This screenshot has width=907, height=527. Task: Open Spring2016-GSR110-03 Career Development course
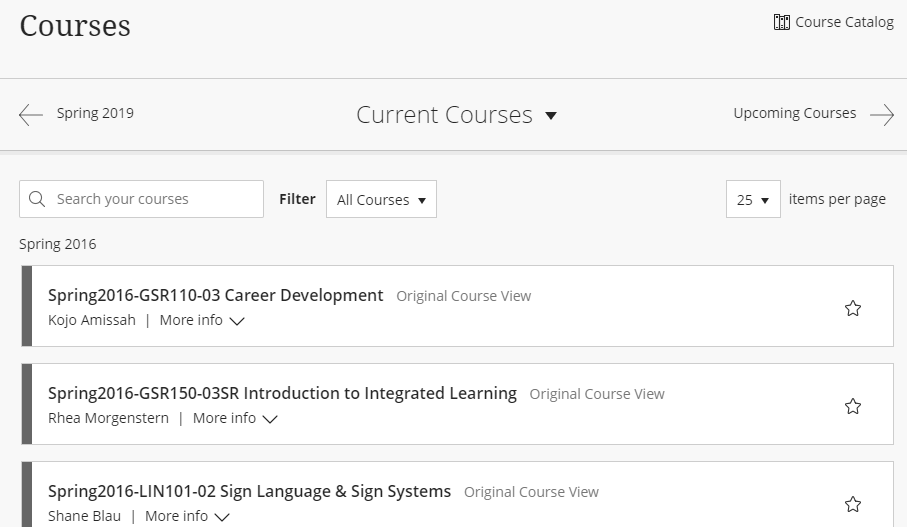pos(215,296)
